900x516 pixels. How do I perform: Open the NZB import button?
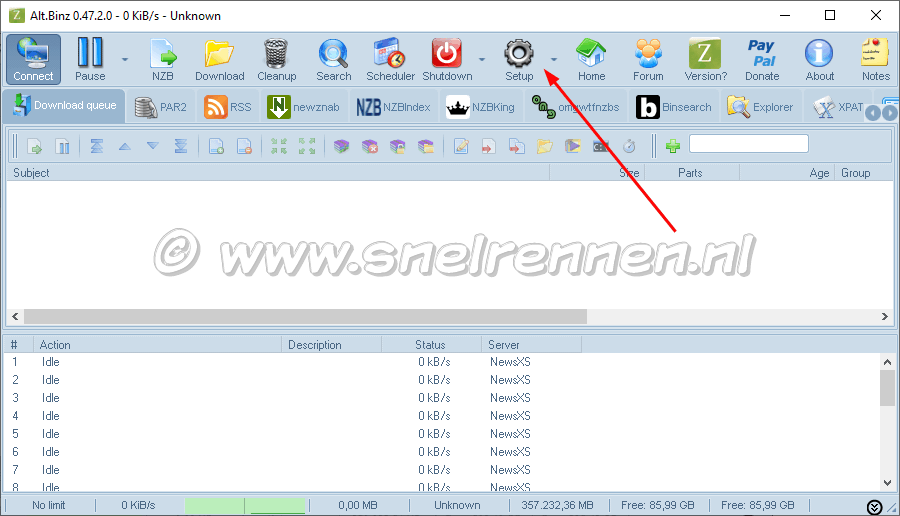coord(163,59)
